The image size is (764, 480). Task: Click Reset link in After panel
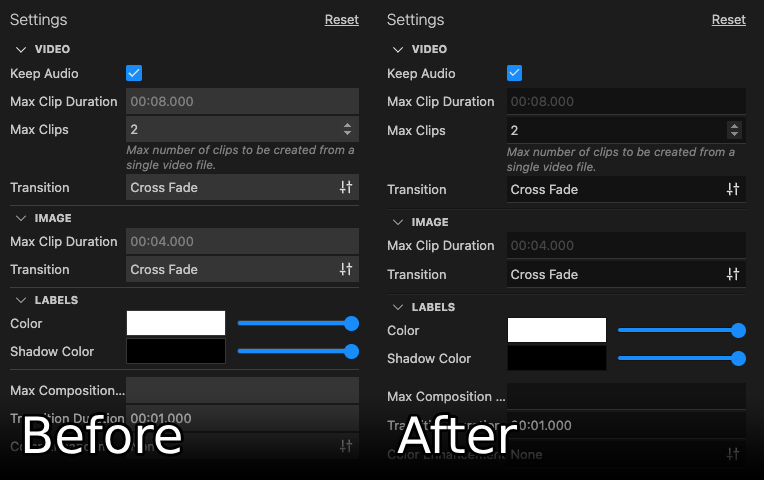[728, 19]
